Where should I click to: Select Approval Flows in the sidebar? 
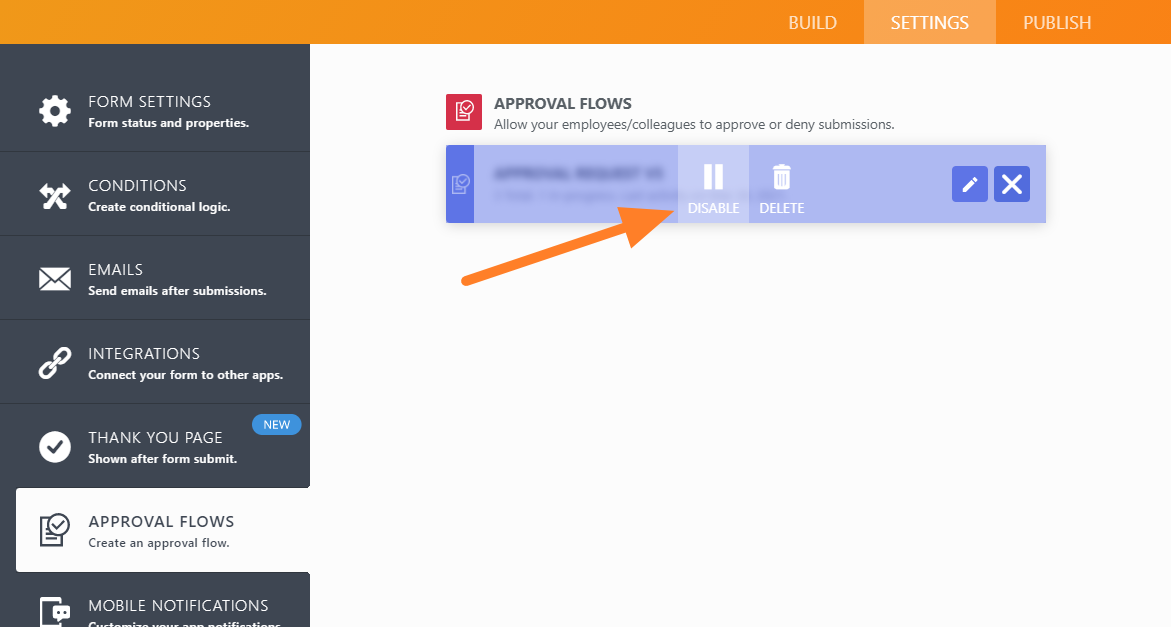point(163,530)
